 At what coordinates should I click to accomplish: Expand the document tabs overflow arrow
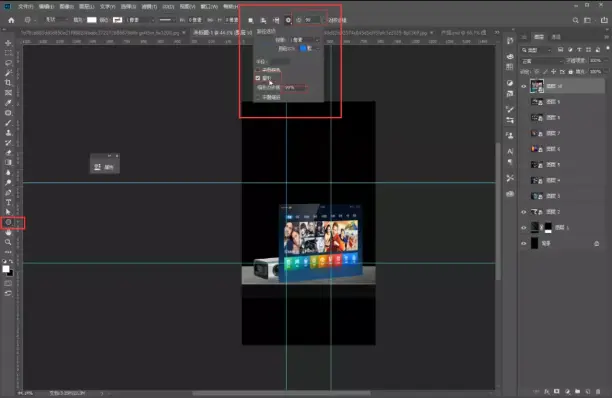pos(497,33)
